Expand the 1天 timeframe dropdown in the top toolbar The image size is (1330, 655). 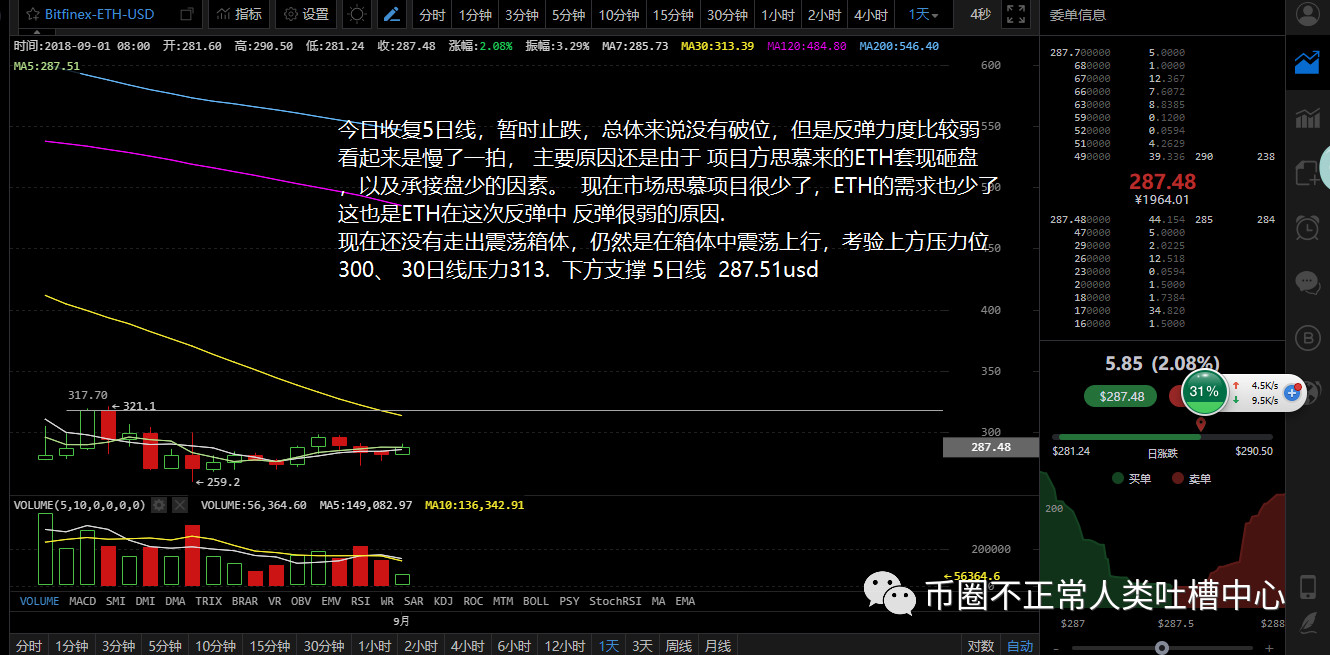[x=923, y=15]
